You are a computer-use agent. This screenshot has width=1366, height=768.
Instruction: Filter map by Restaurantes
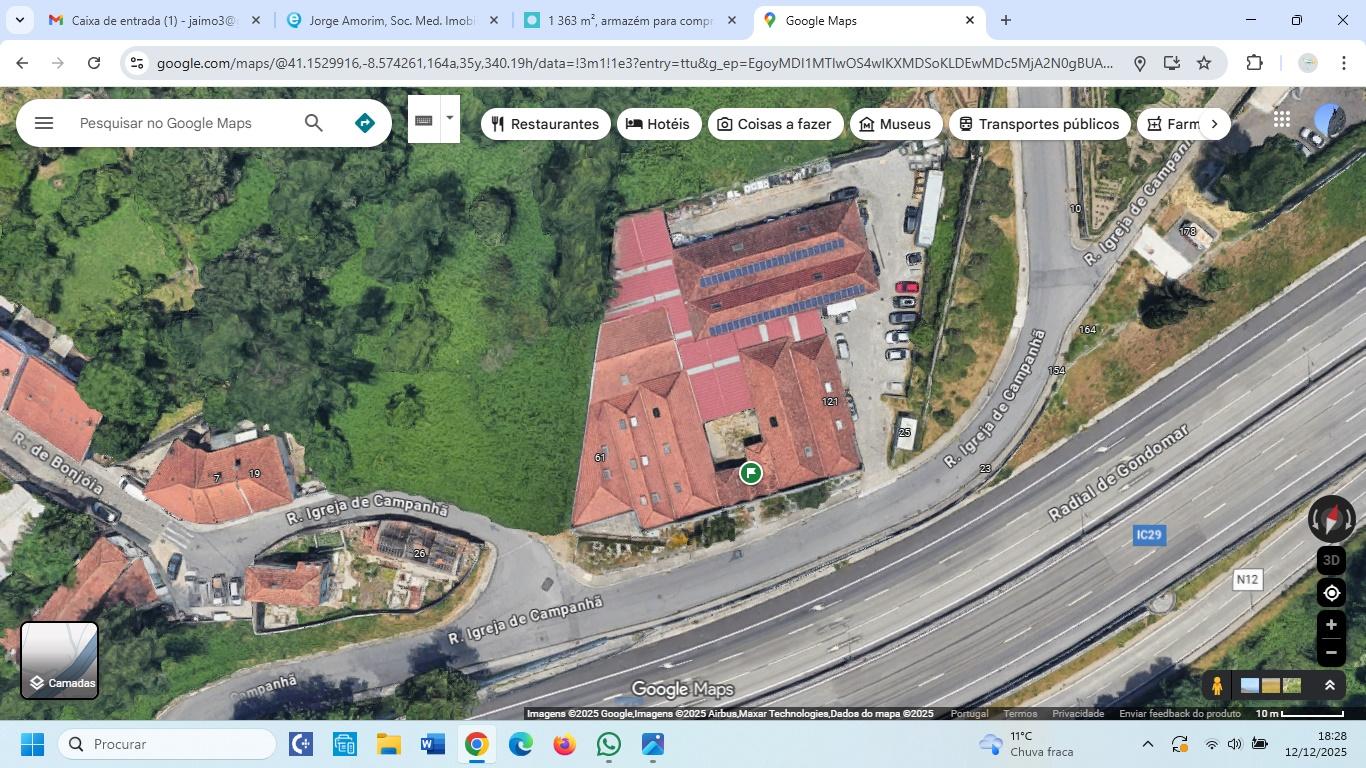(545, 124)
